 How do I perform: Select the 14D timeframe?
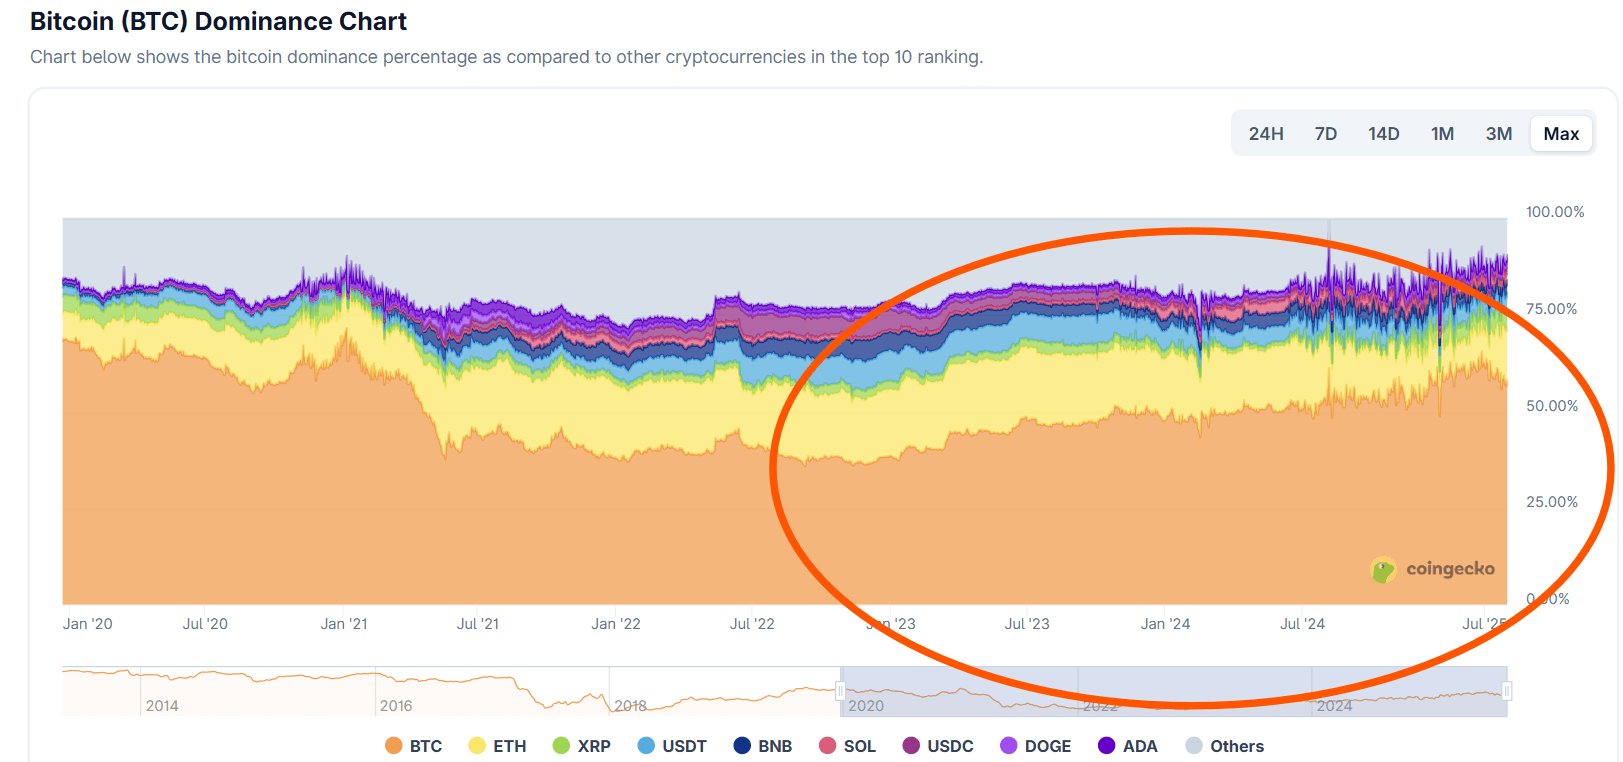(1383, 132)
